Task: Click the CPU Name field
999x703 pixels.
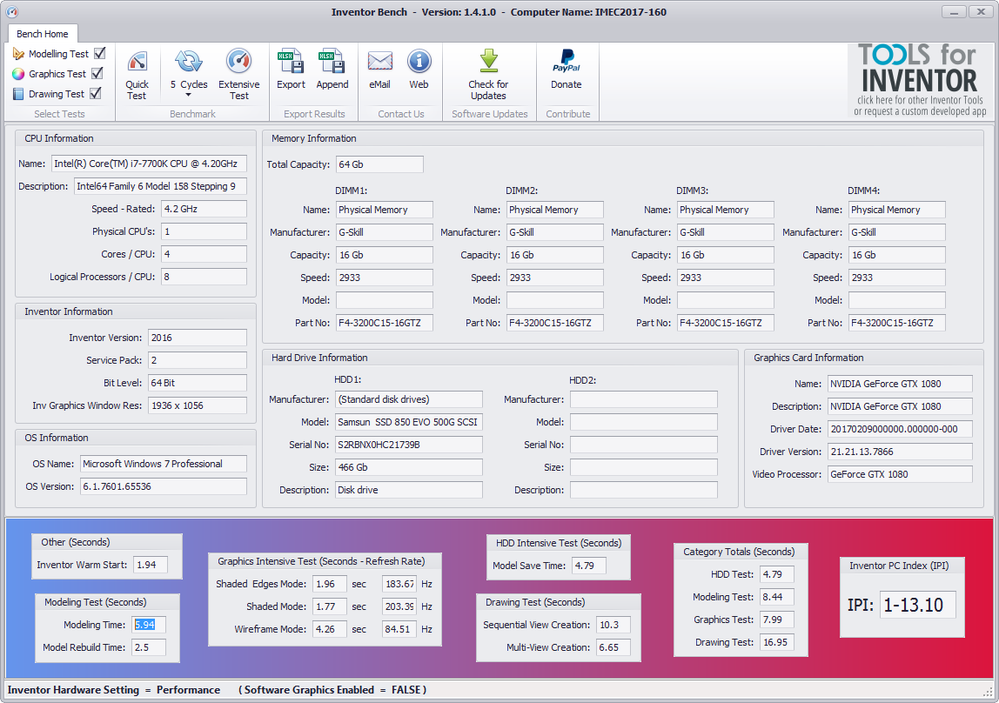Action: (148, 164)
